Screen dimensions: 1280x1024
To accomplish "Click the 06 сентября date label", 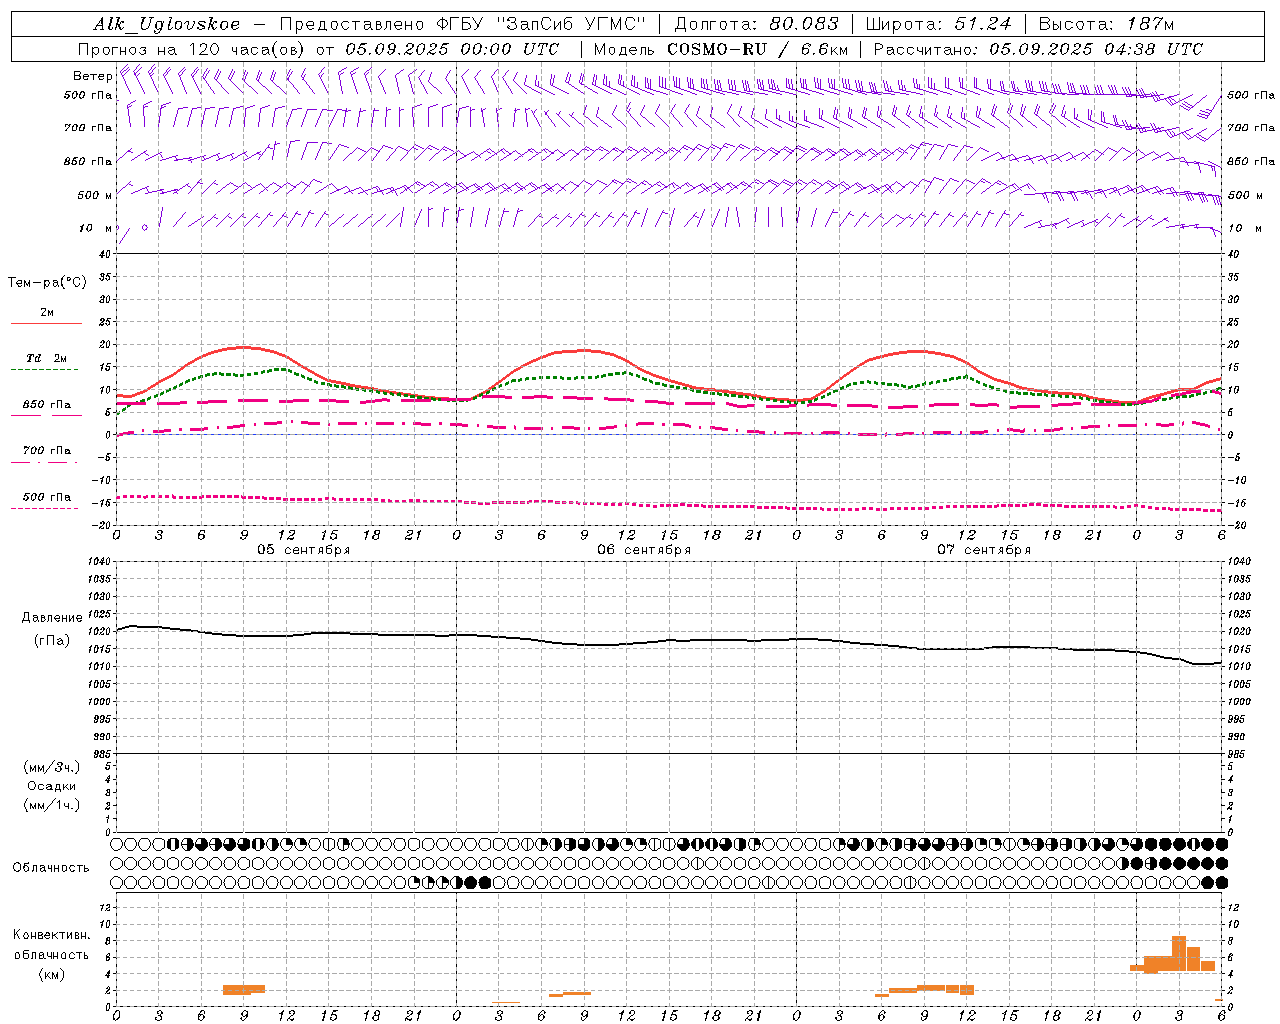I will point(644,550).
